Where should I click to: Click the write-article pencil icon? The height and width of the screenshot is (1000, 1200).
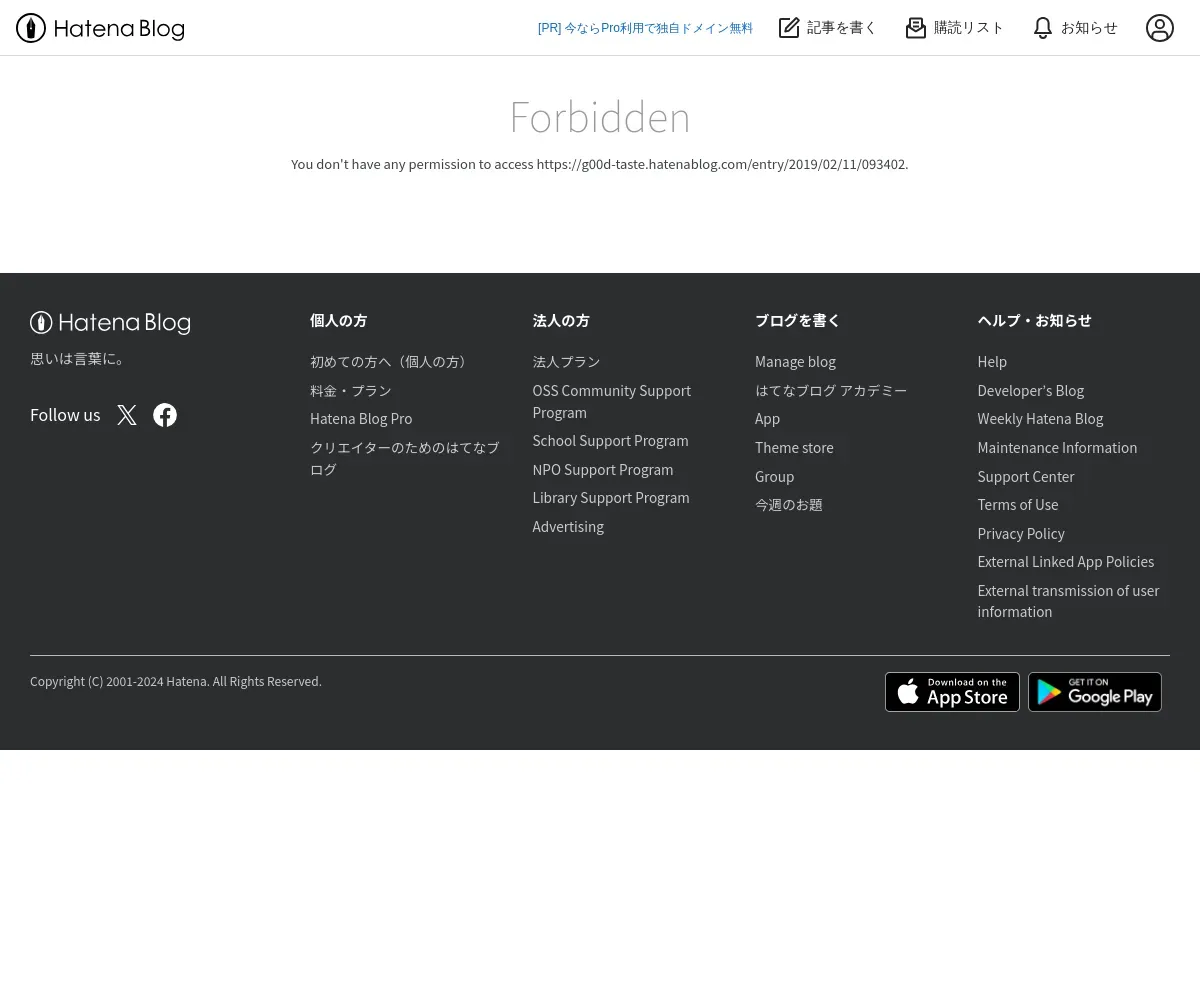point(789,28)
